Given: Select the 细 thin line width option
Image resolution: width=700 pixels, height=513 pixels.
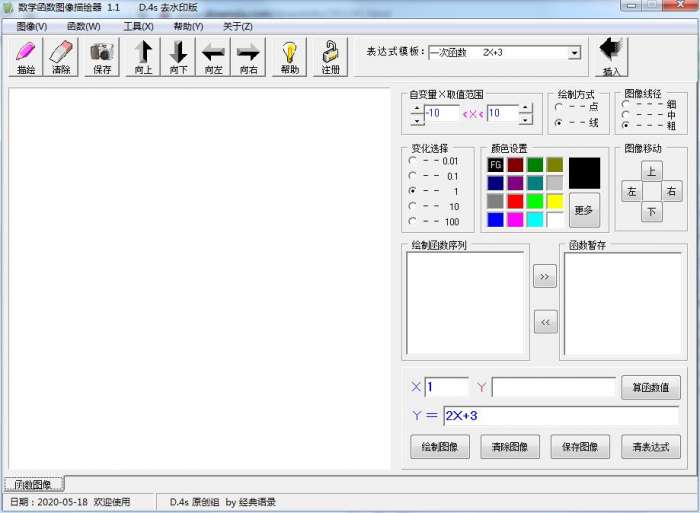Looking at the screenshot, I should pyautogui.click(x=625, y=103).
